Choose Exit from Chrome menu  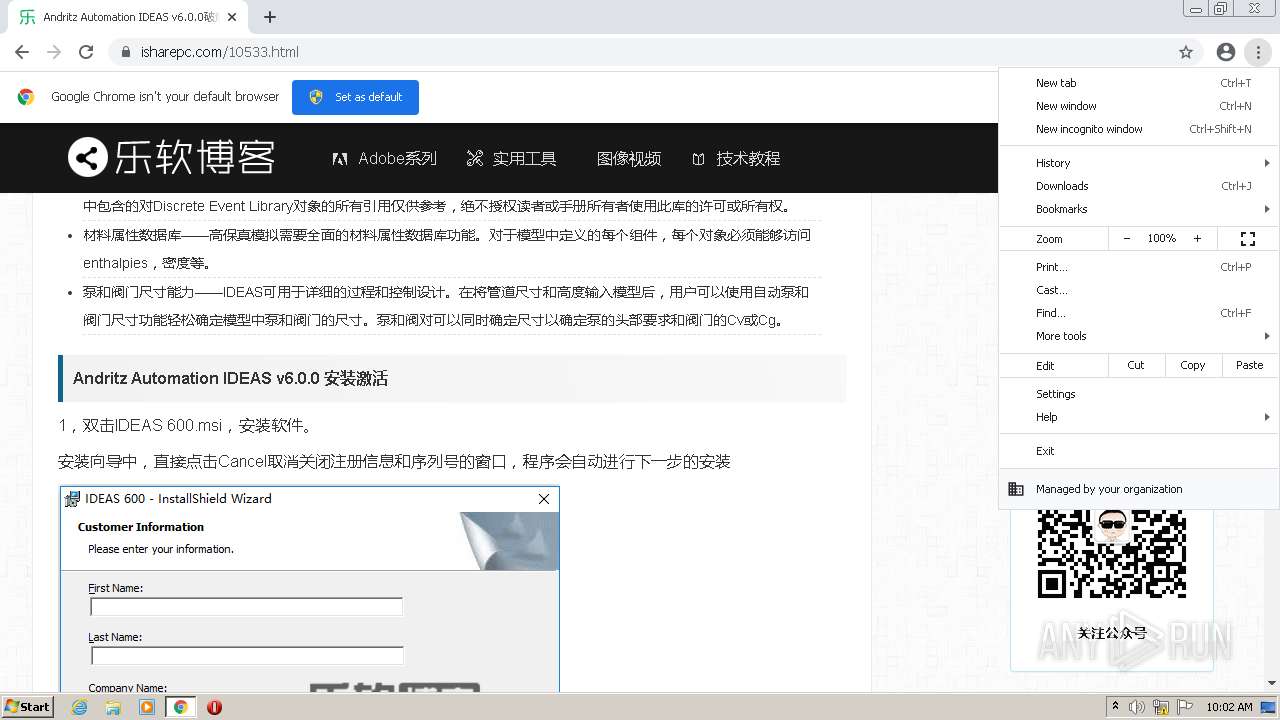coord(1139,451)
